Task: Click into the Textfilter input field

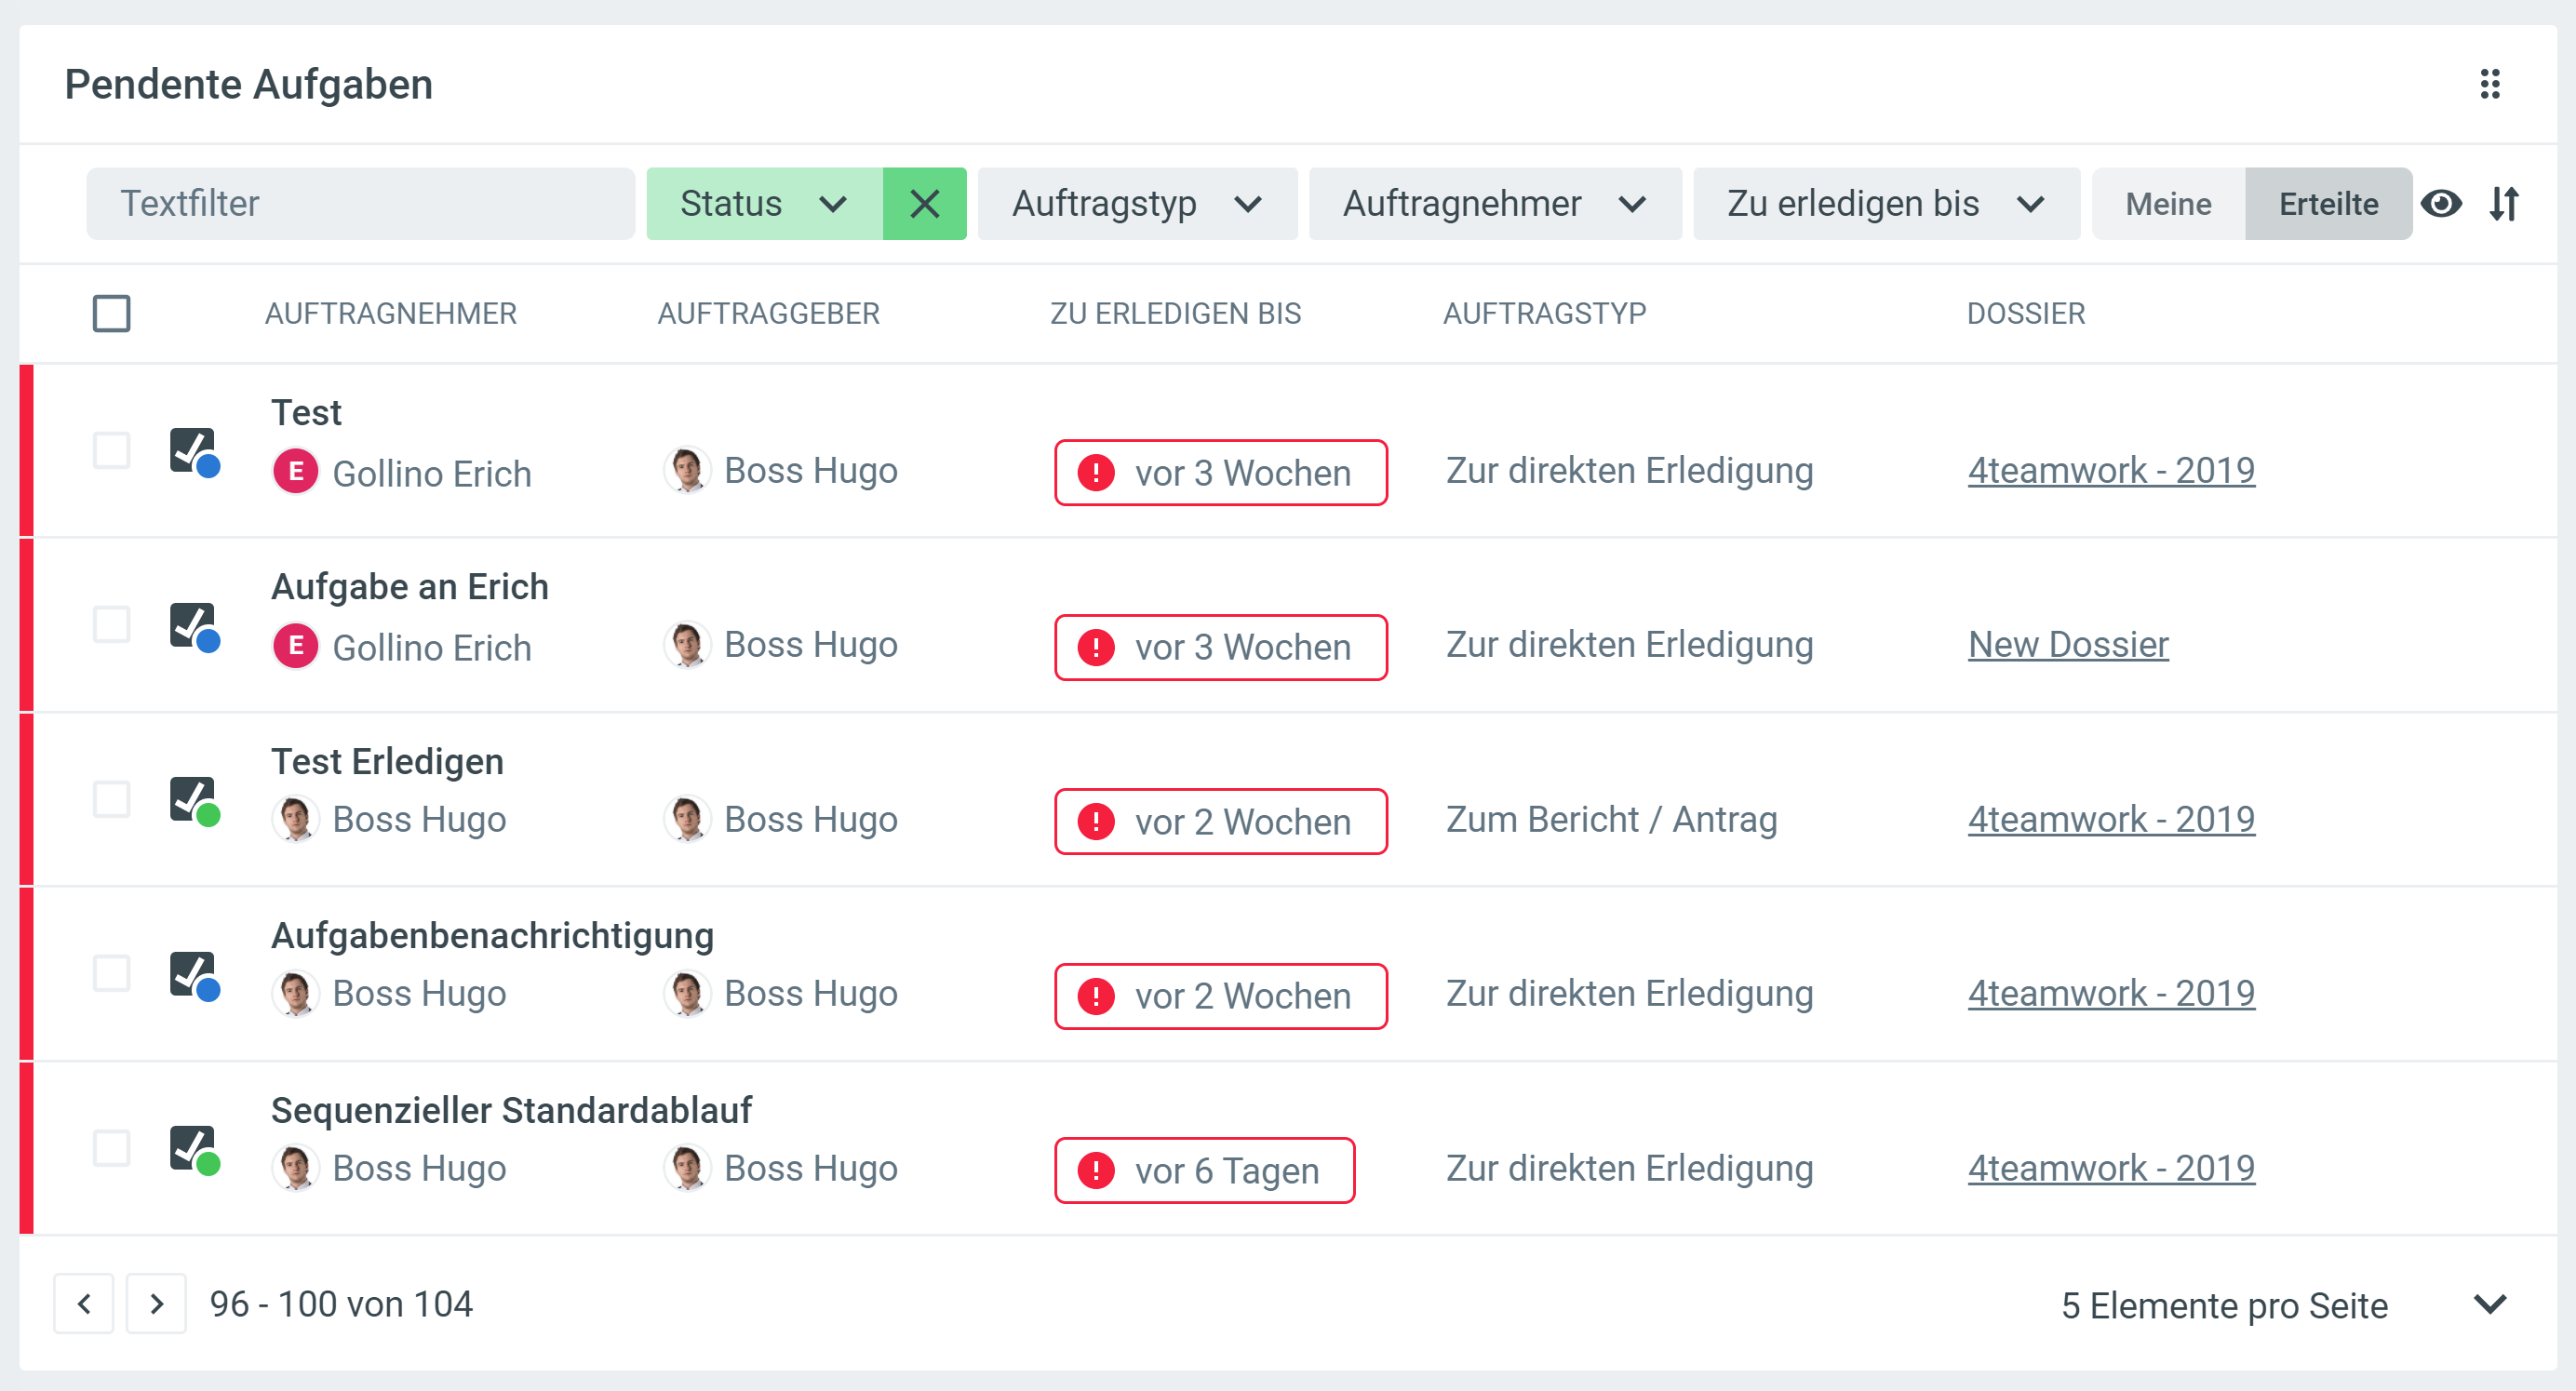Action: click(360, 204)
